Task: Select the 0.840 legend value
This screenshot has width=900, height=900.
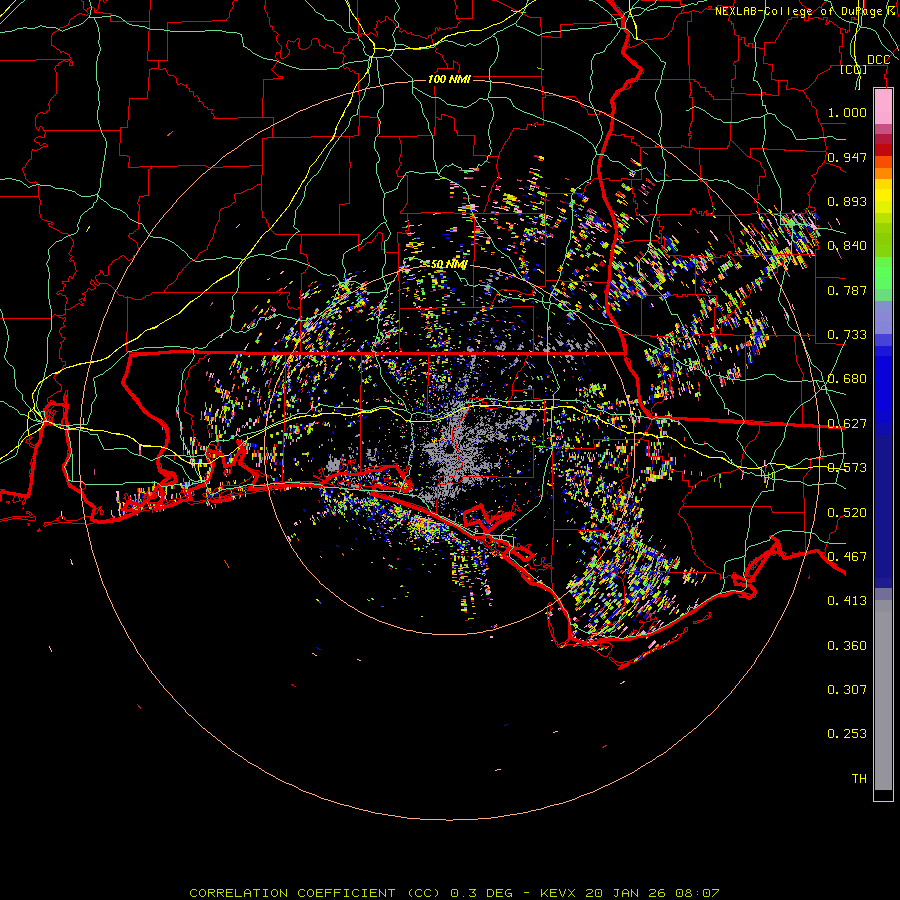Action: [x=847, y=246]
